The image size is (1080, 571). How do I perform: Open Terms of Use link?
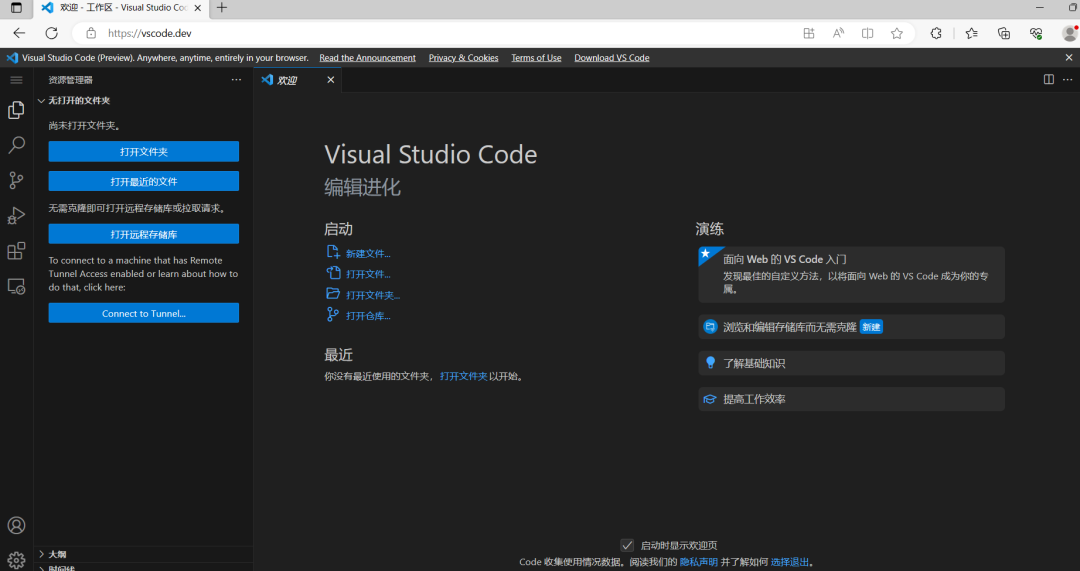click(536, 58)
